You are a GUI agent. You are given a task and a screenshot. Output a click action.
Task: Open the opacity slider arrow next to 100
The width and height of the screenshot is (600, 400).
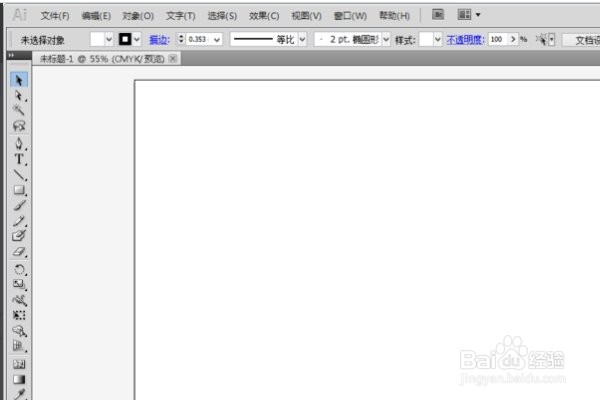[x=513, y=39]
